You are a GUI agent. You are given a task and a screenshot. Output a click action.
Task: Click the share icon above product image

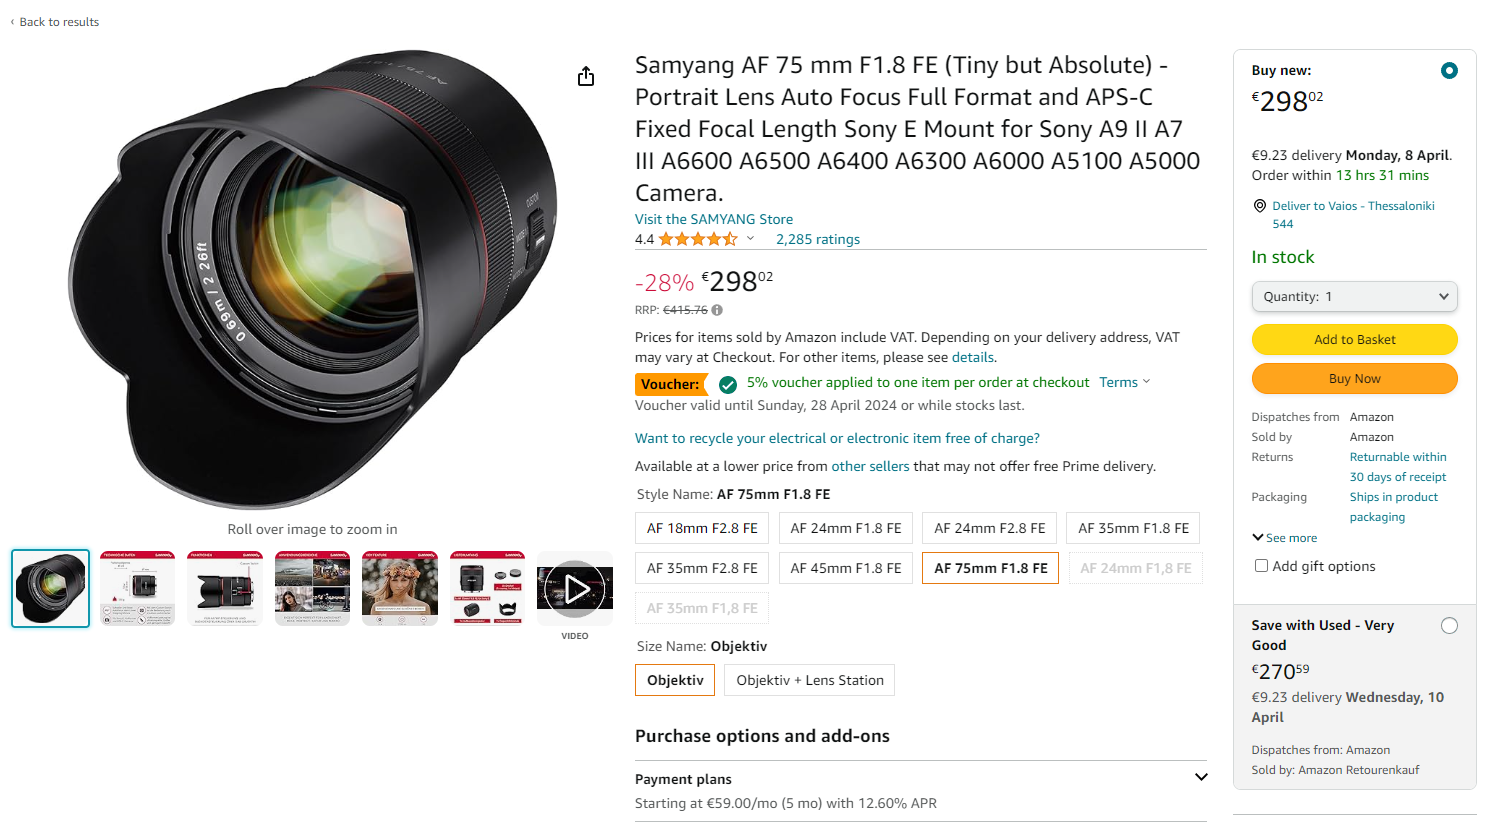tap(586, 77)
